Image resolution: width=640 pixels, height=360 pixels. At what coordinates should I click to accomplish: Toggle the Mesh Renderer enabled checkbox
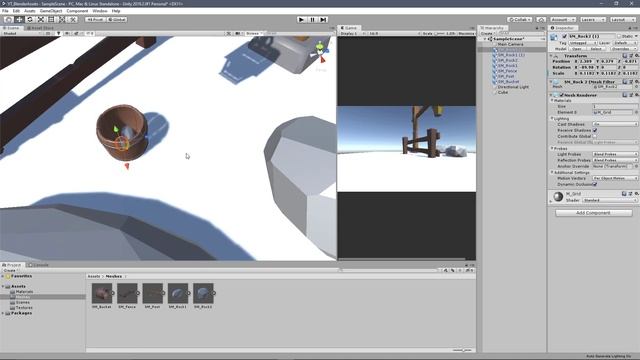pyautogui.click(x=562, y=95)
